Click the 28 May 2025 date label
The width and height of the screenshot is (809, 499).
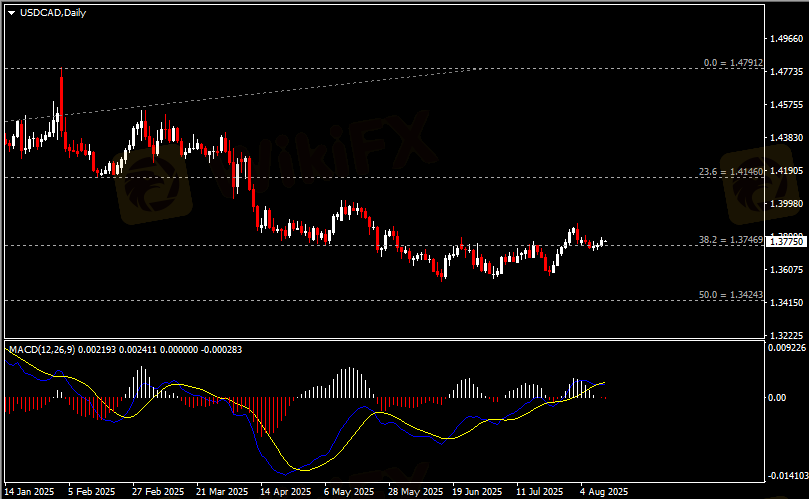[415, 492]
